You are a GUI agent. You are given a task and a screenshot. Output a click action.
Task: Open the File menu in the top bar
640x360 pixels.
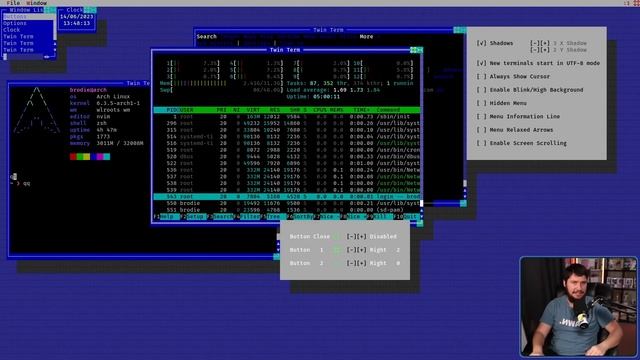click(x=13, y=3)
